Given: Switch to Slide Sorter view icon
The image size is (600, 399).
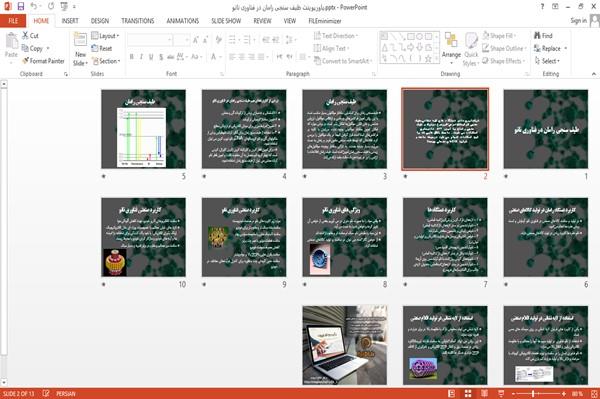Looking at the screenshot, I should 468,394.
